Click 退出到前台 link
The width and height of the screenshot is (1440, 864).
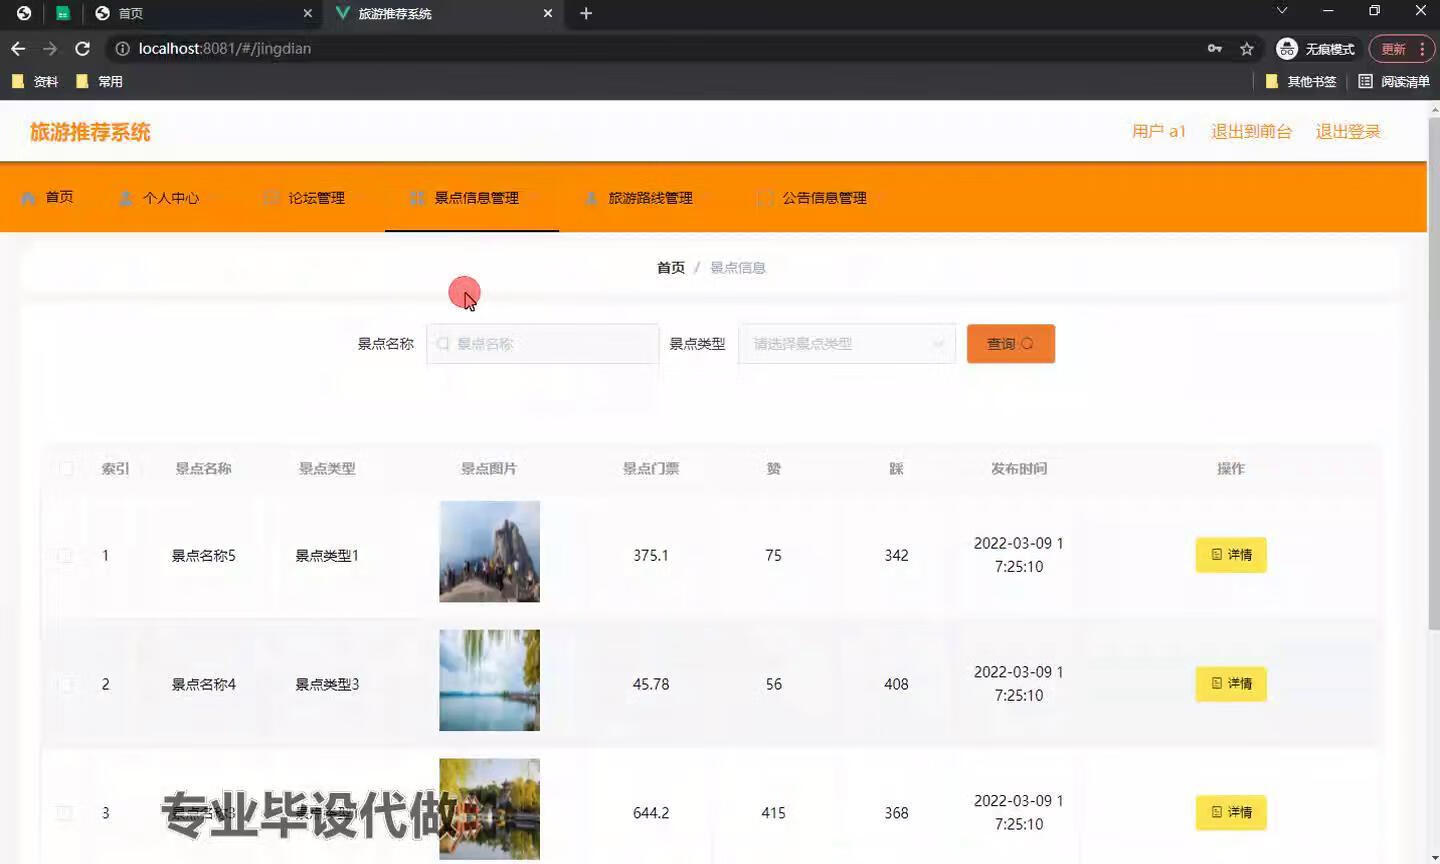(x=1251, y=131)
